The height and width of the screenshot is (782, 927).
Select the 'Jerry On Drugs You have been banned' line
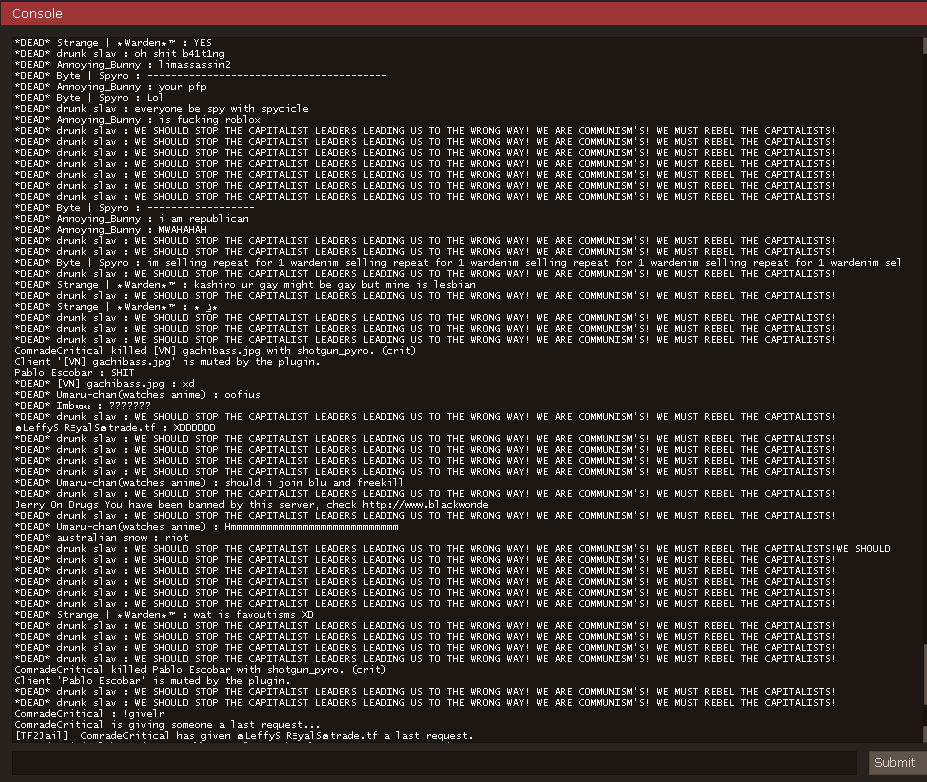[x=251, y=505]
